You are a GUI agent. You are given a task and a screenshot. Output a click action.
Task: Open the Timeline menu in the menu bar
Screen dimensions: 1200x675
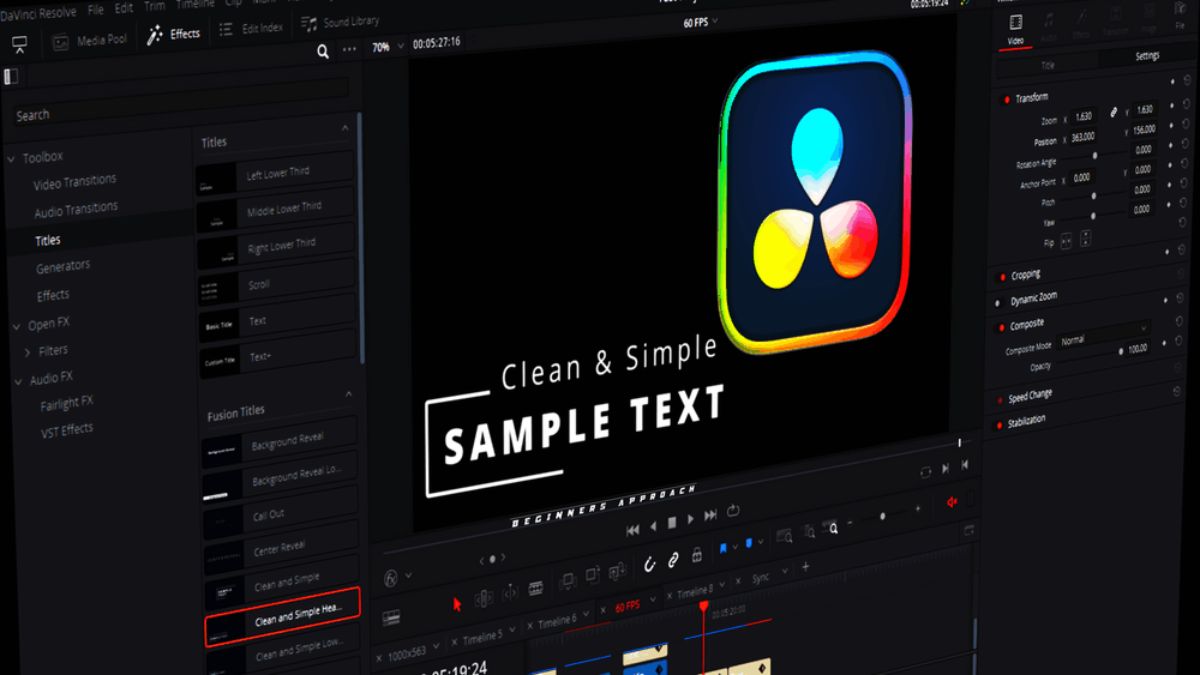[194, 5]
